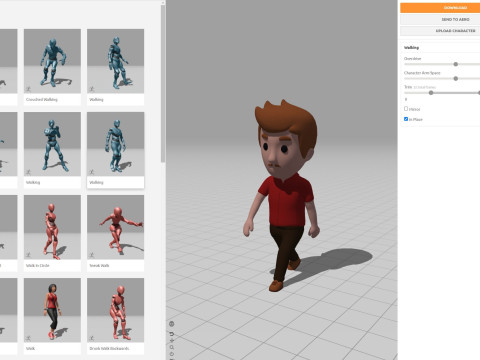Select the magnifier zoom viewport tool
480x360 pixels.
click(172, 347)
